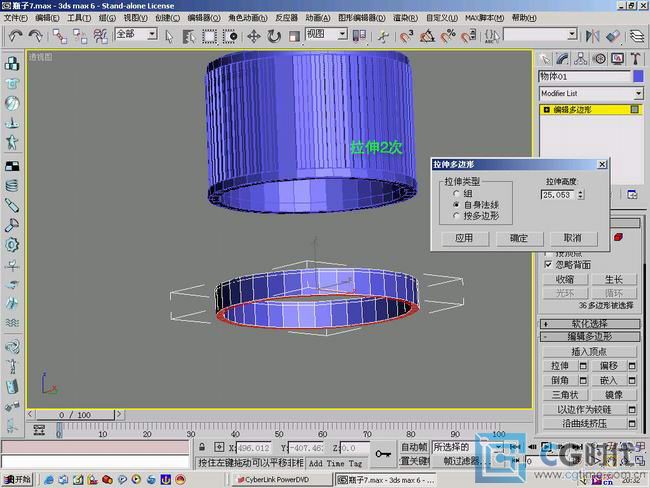The width and height of the screenshot is (650, 488).
Task: Click the 生长 grow selection button
Action: [x=614, y=279]
